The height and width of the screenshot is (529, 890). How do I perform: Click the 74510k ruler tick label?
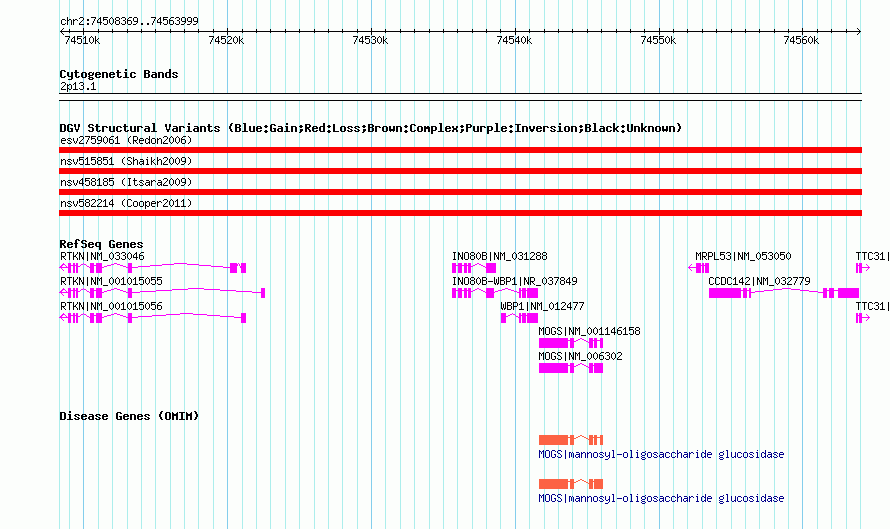pos(83,40)
